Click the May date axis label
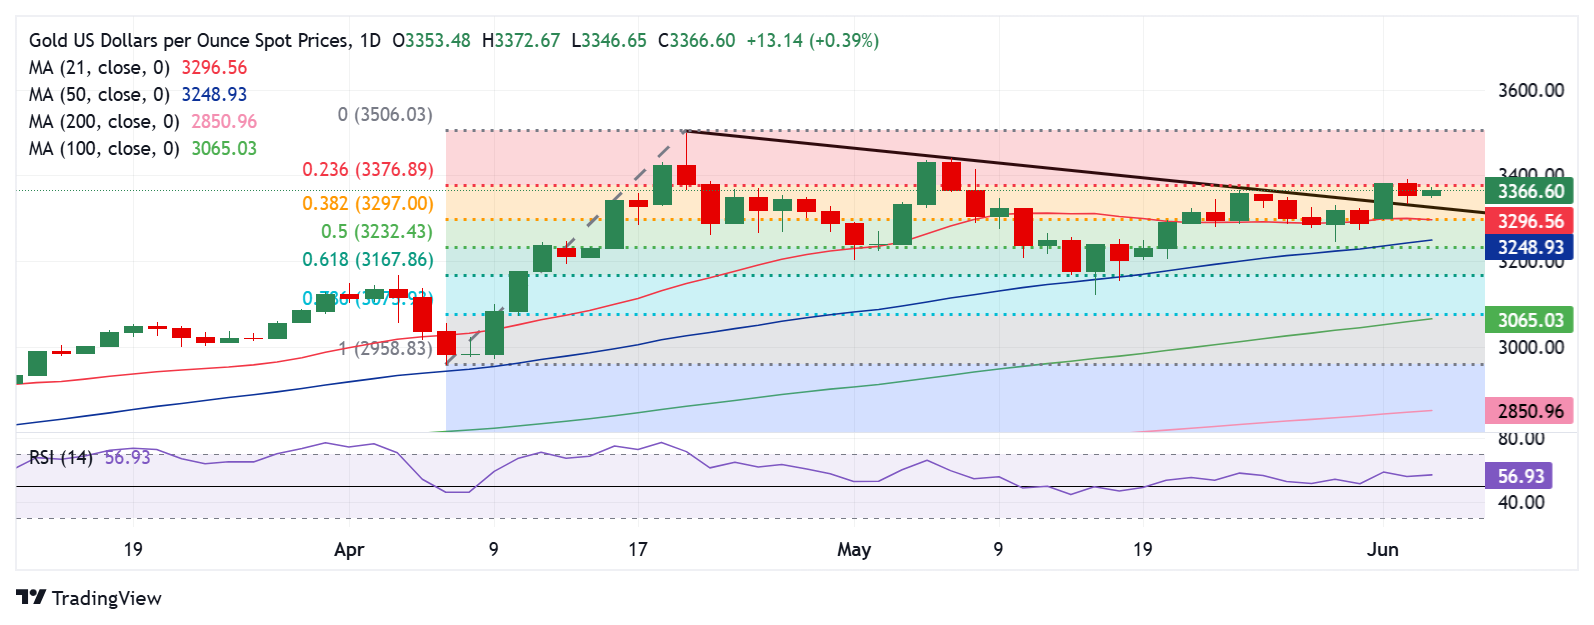The width and height of the screenshot is (1594, 625). click(x=854, y=550)
